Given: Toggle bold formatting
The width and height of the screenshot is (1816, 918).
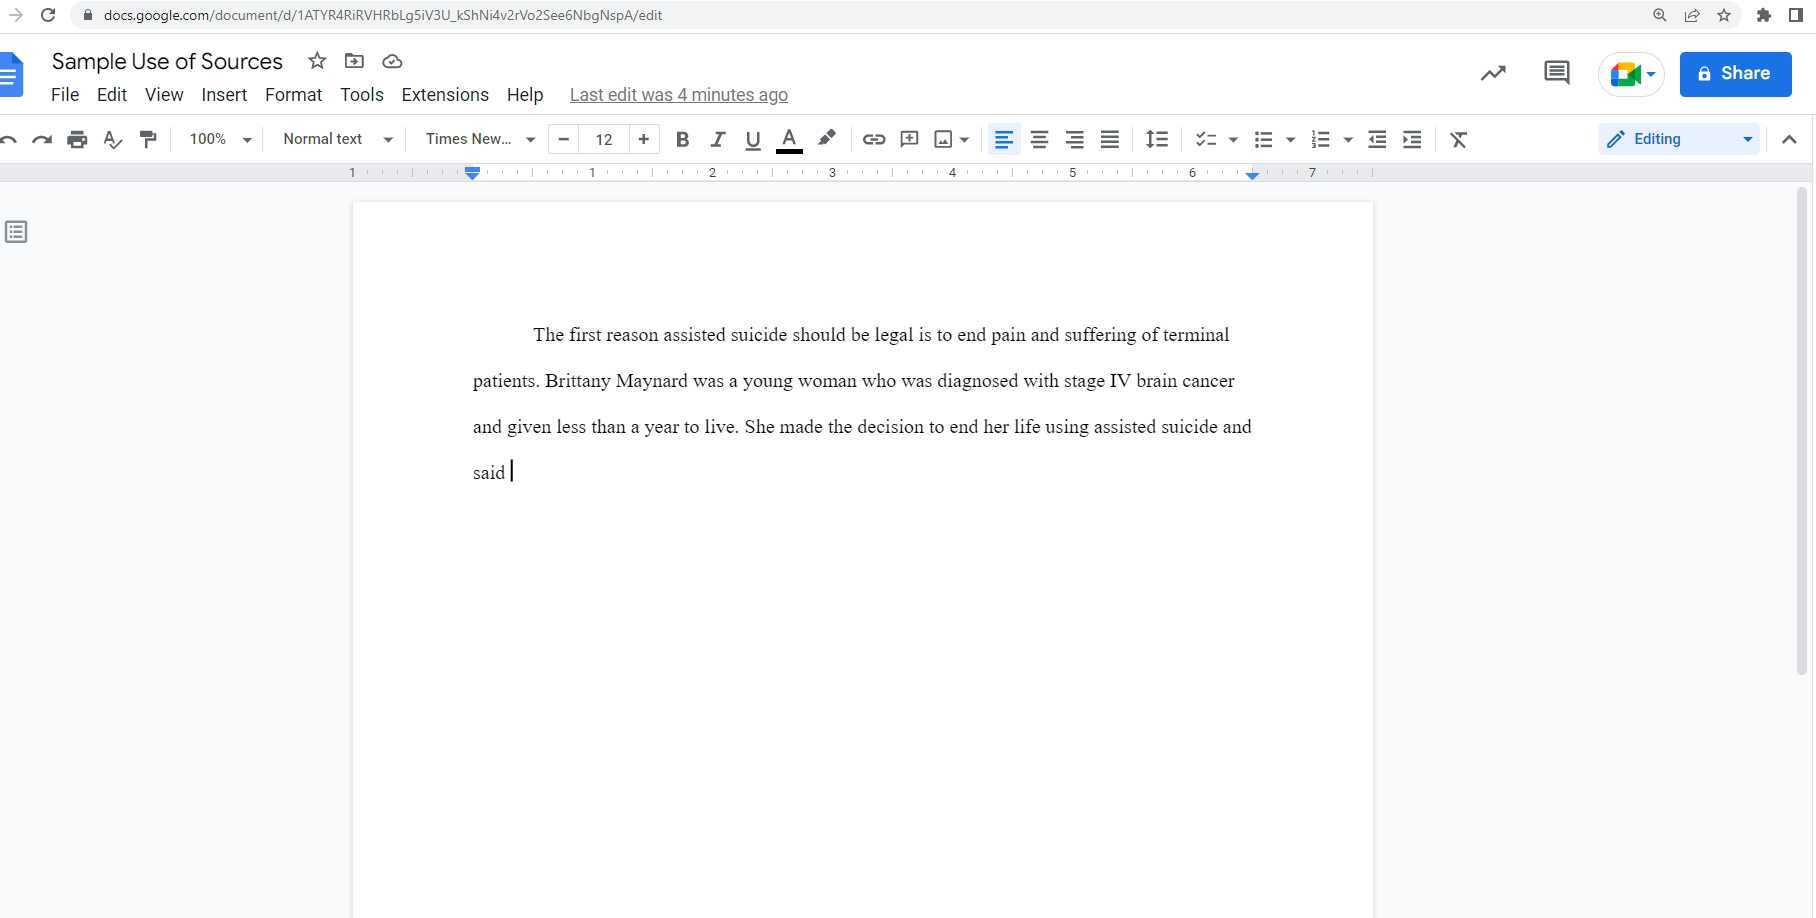Looking at the screenshot, I should [x=682, y=139].
